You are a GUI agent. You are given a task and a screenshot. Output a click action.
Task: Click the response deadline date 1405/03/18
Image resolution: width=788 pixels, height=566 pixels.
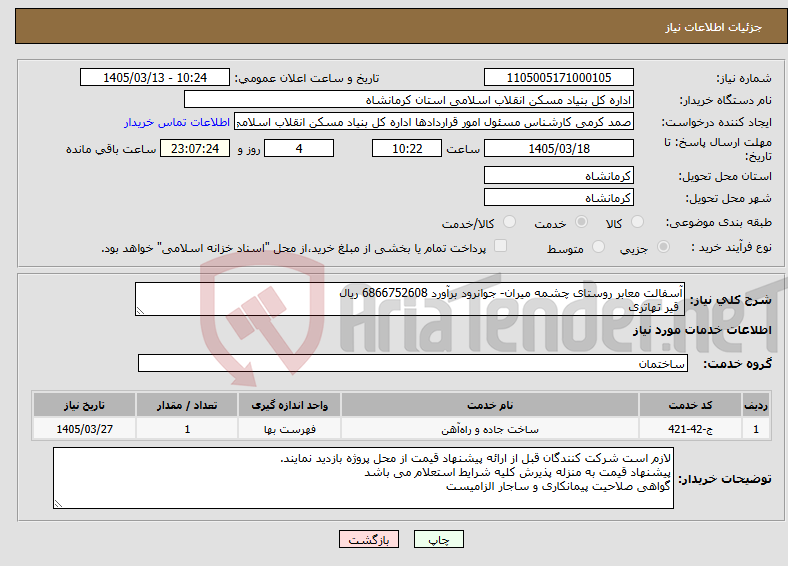tap(559, 148)
